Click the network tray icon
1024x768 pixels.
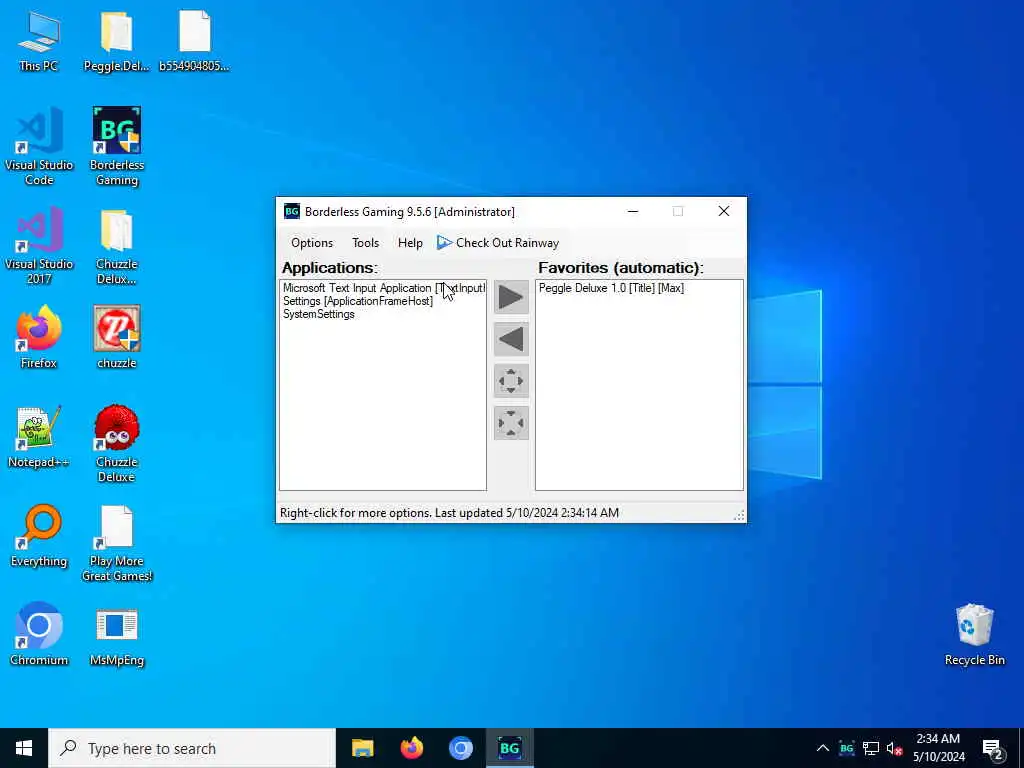[x=871, y=748]
